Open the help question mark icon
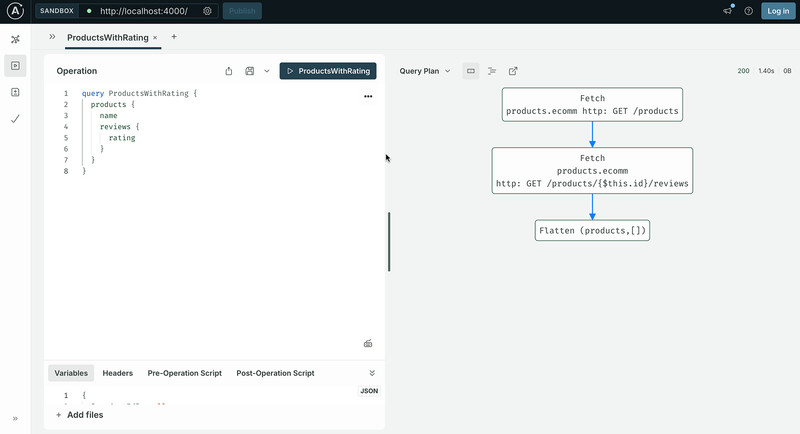 tap(748, 11)
